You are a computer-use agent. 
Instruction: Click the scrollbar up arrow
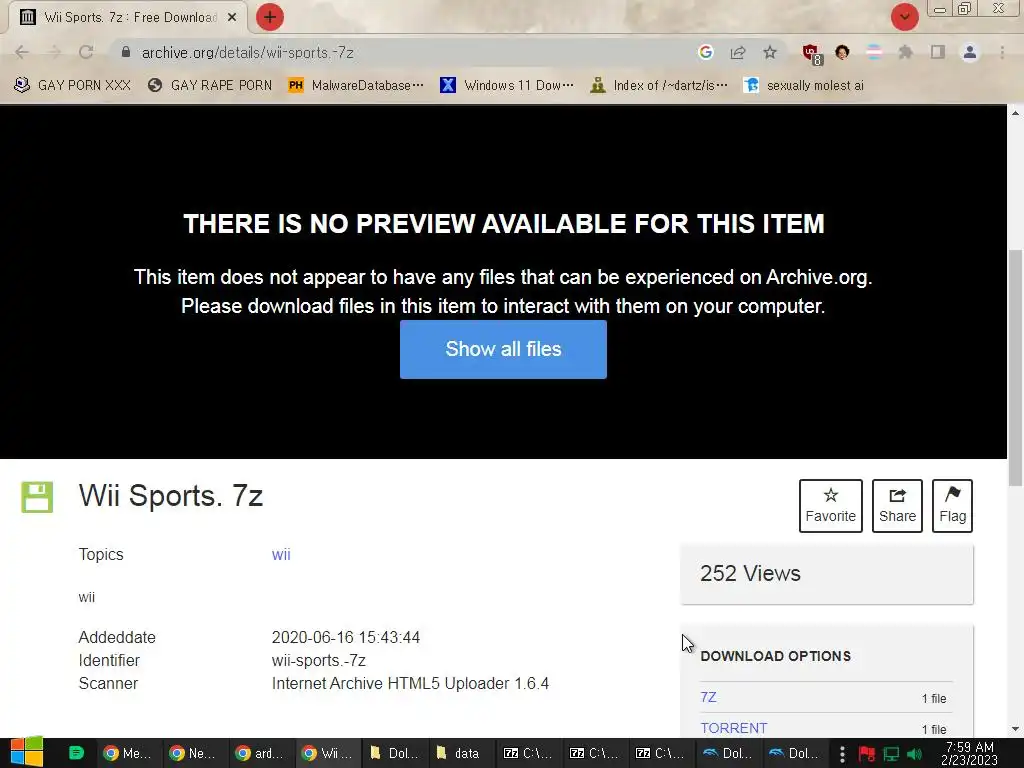click(x=1015, y=113)
